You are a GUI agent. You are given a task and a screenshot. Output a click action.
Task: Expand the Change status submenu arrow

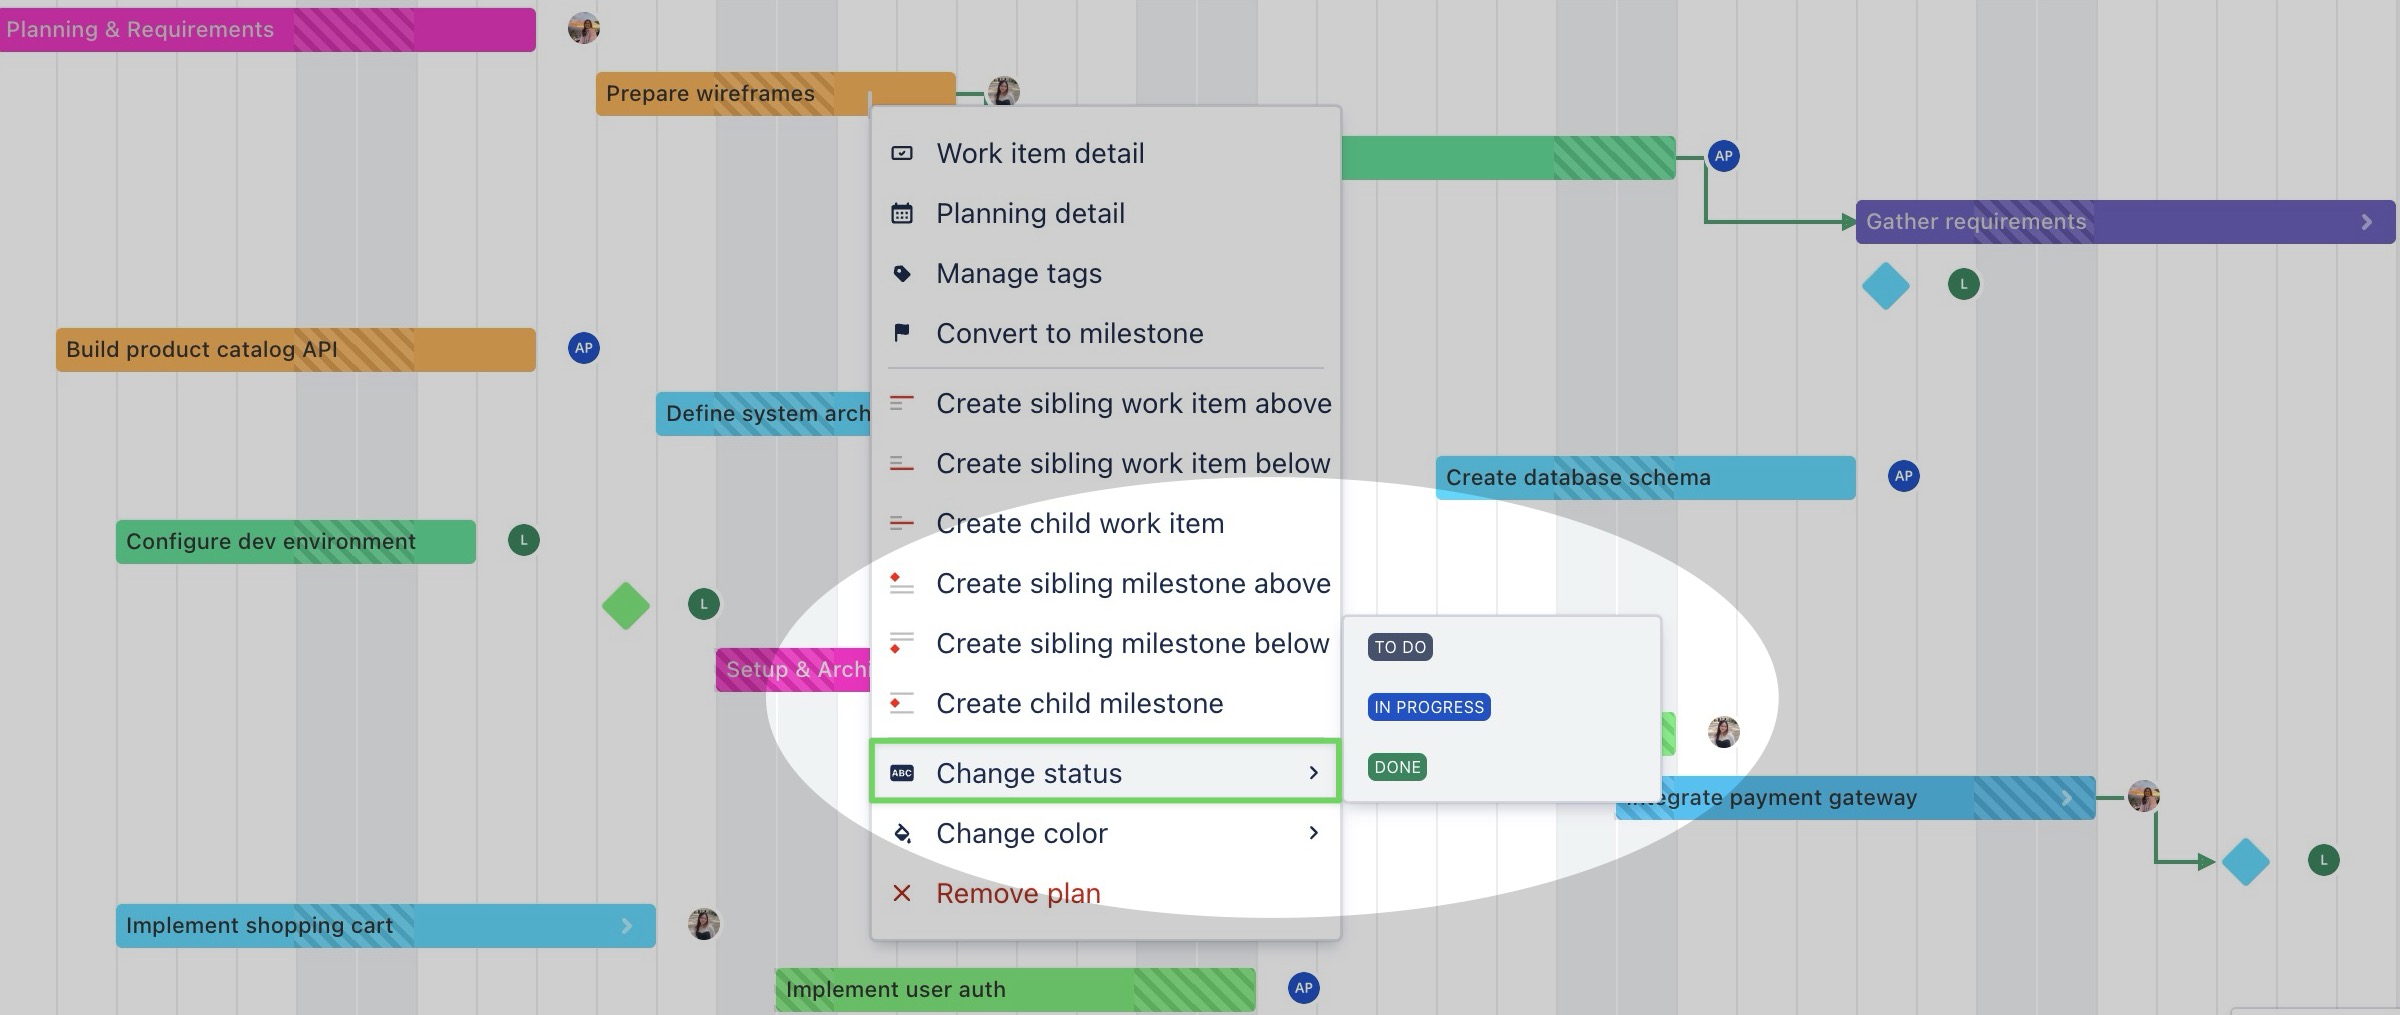coord(1313,773)
